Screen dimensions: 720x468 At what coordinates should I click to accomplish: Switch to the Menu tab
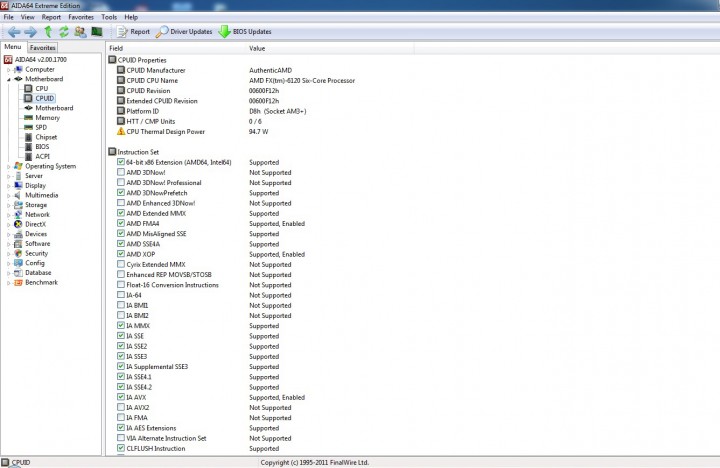(13, 47)
